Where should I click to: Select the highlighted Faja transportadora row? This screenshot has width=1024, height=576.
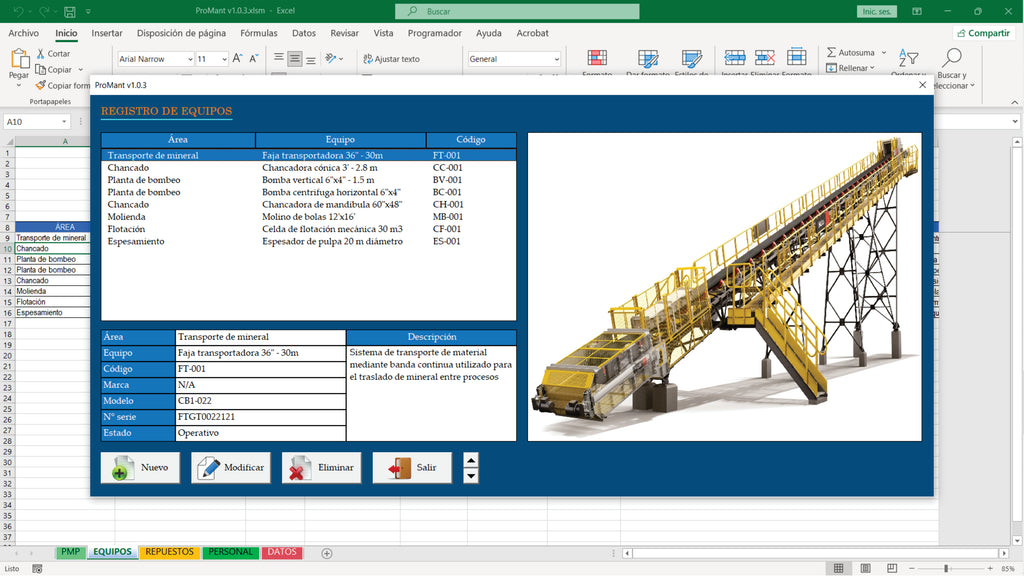point(308,155)
